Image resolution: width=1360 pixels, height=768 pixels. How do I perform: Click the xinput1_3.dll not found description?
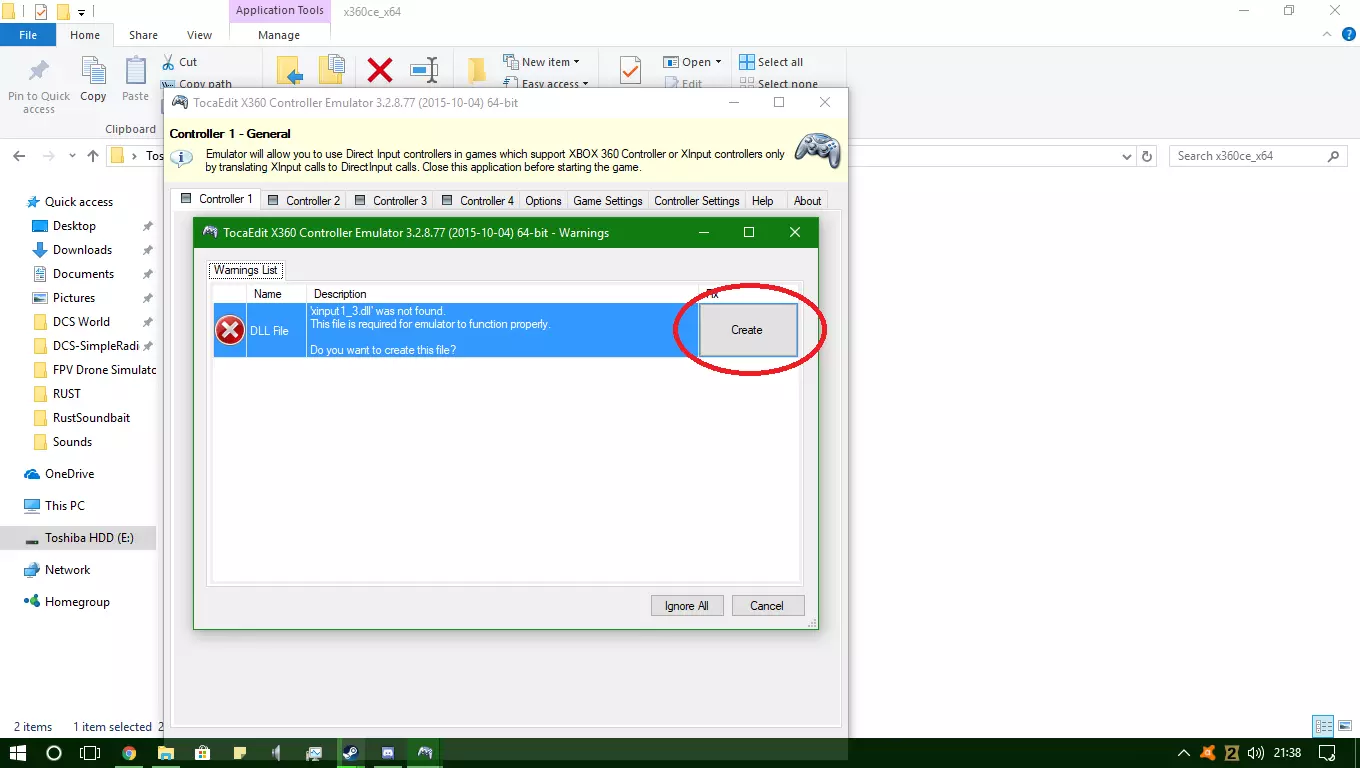click(x=502, y=330)
